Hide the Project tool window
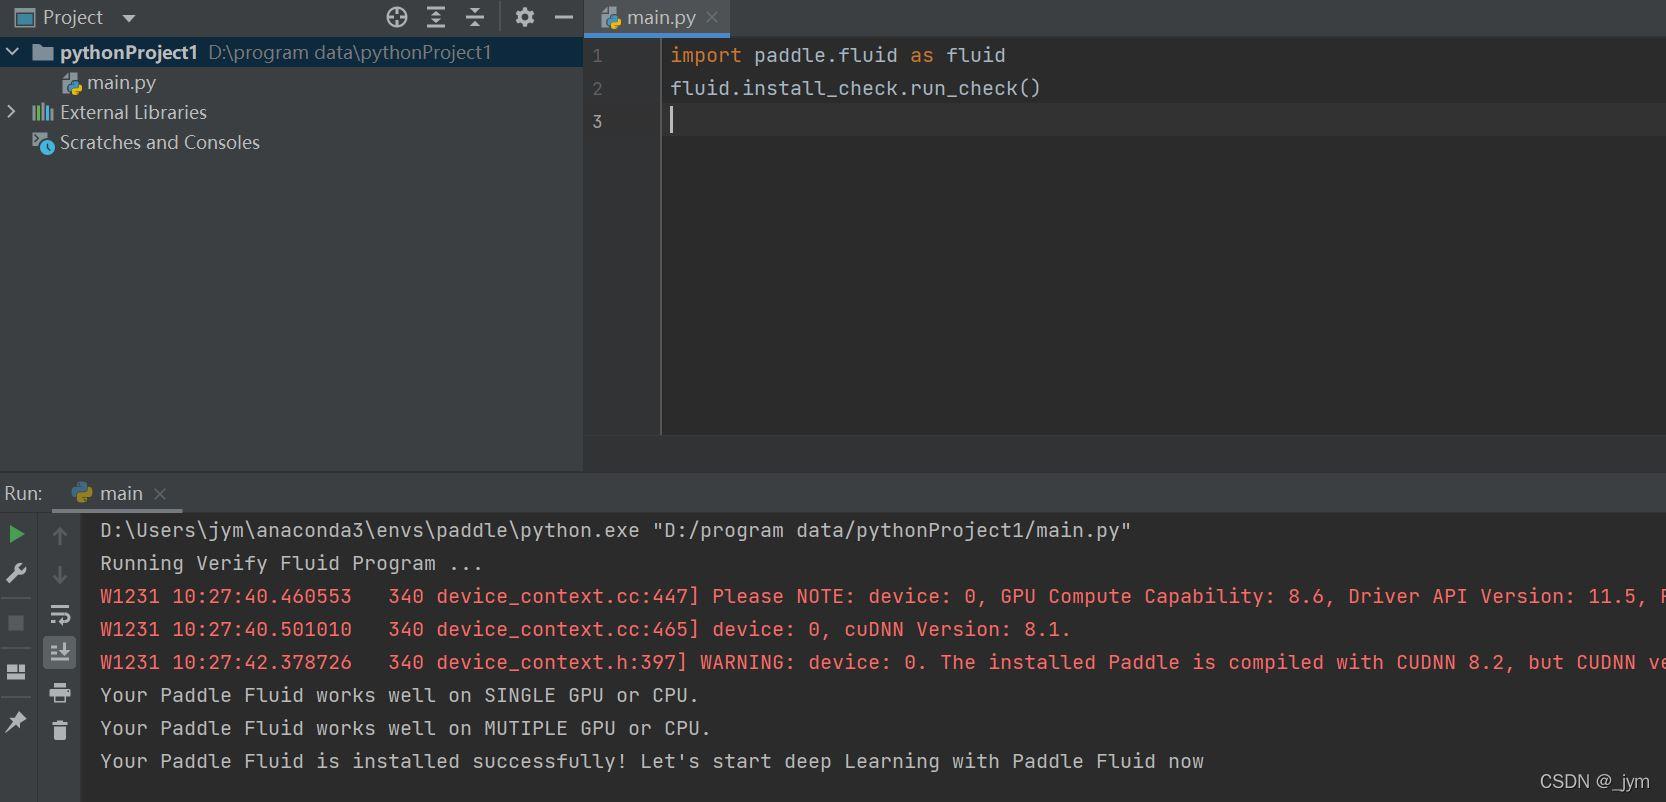 [564, 17]
